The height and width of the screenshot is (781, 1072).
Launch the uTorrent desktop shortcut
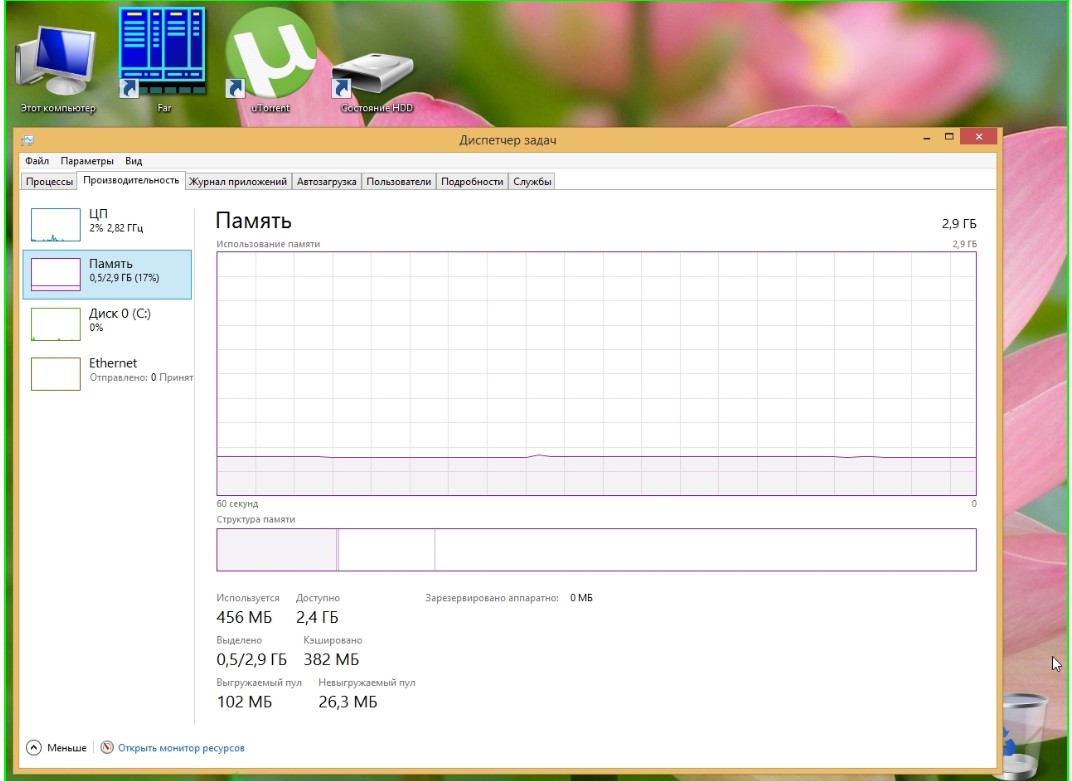coord(269,55)
